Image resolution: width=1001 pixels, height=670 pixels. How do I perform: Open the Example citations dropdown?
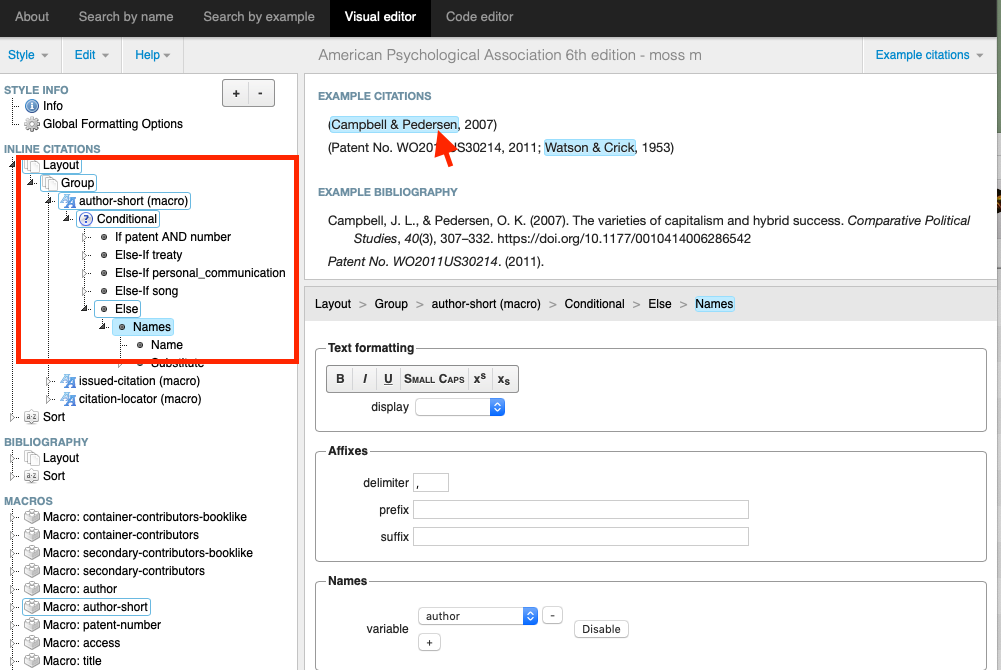929,55
